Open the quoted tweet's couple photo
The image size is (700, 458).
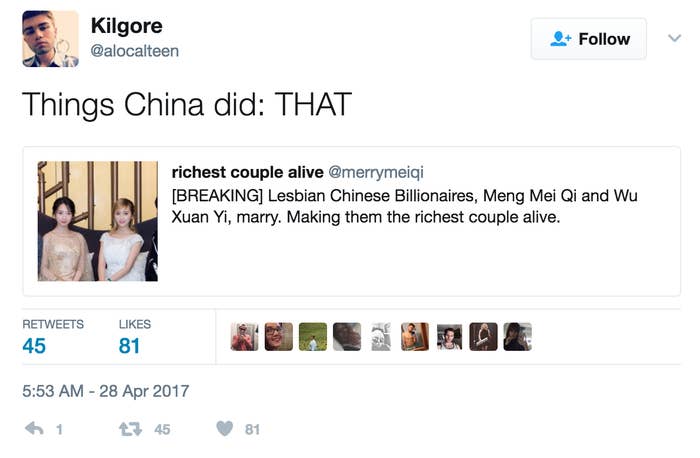tap(98, 221)
